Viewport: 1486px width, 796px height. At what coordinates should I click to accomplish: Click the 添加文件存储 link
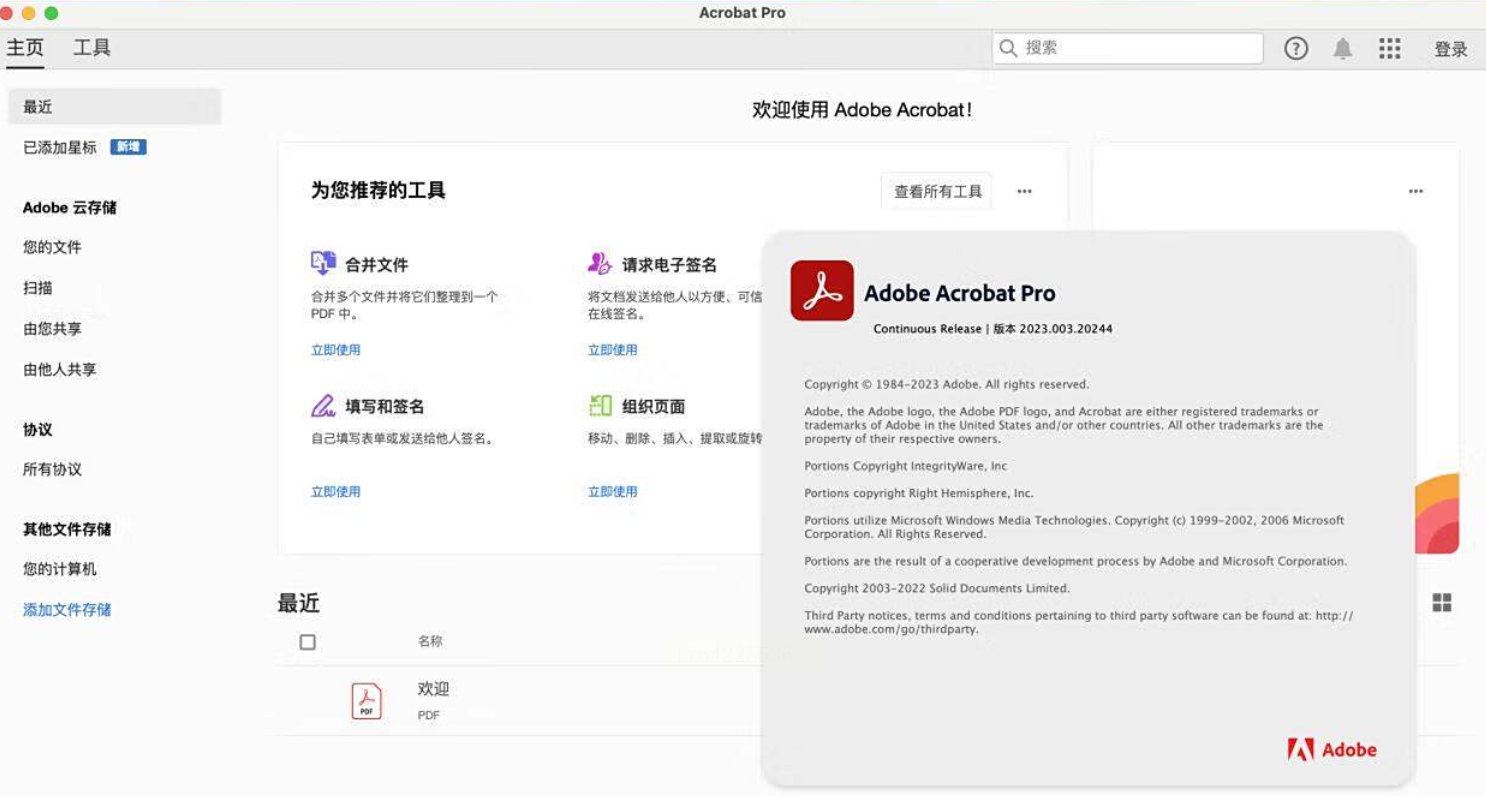[x=67, y=609]
